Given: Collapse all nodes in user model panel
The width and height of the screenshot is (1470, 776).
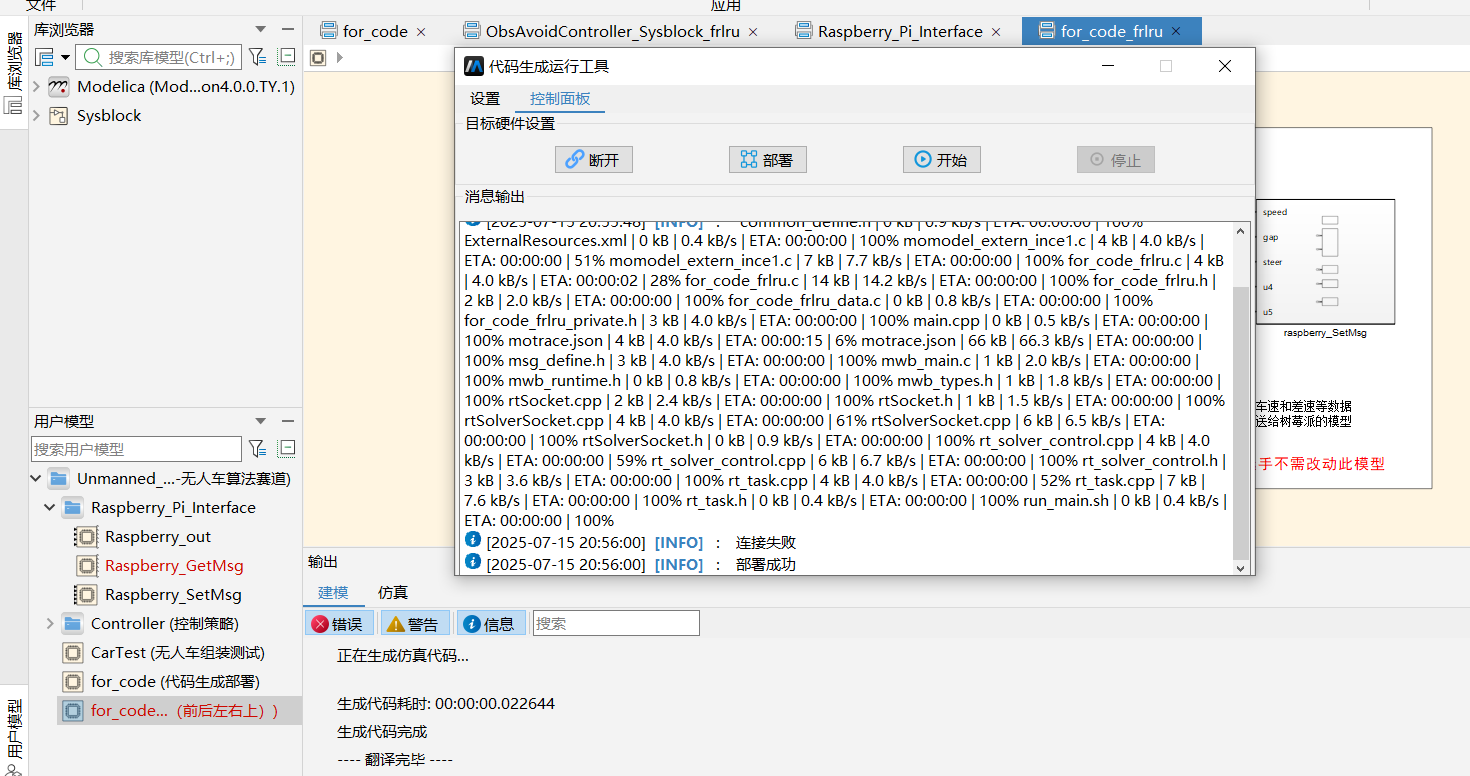Looking at the screenshot, I should pos(287,448).
